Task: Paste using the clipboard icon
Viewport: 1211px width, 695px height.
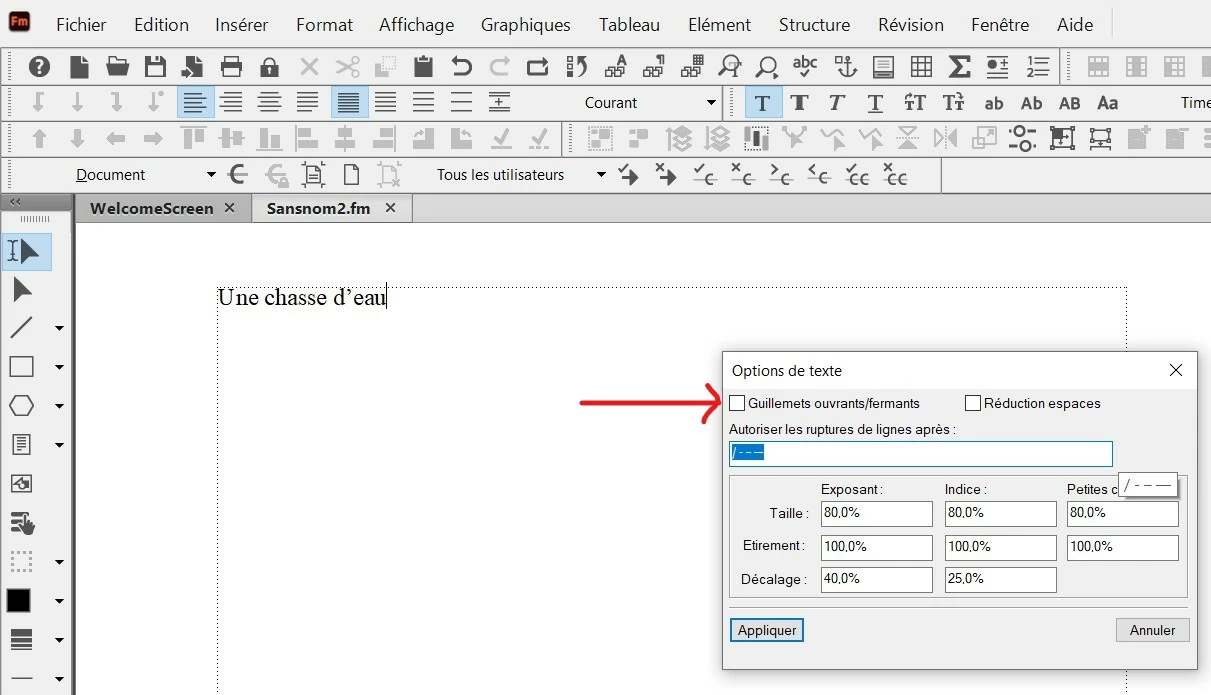Action: coord(423,67)
